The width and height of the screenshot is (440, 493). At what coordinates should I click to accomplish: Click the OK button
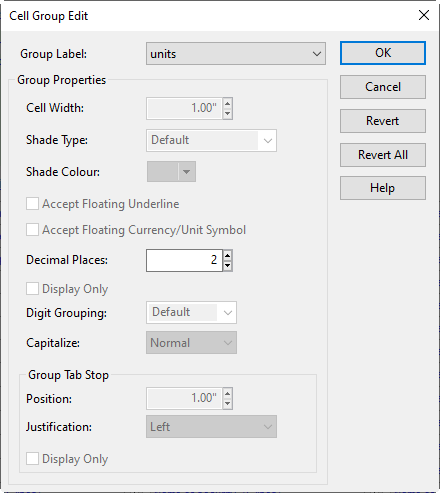(x=383, y=53)
